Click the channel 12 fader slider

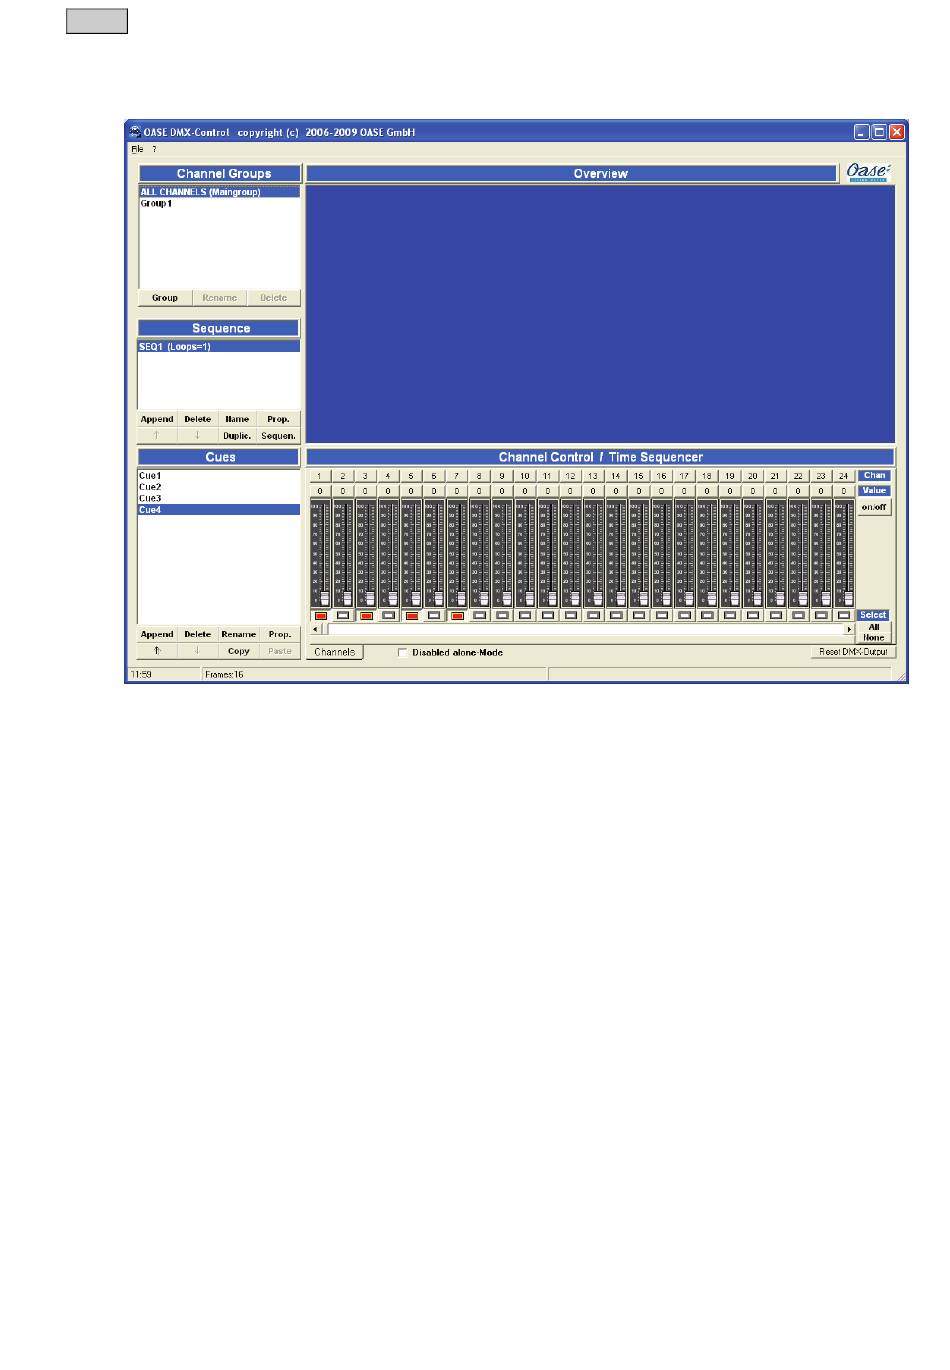[574, 596]
